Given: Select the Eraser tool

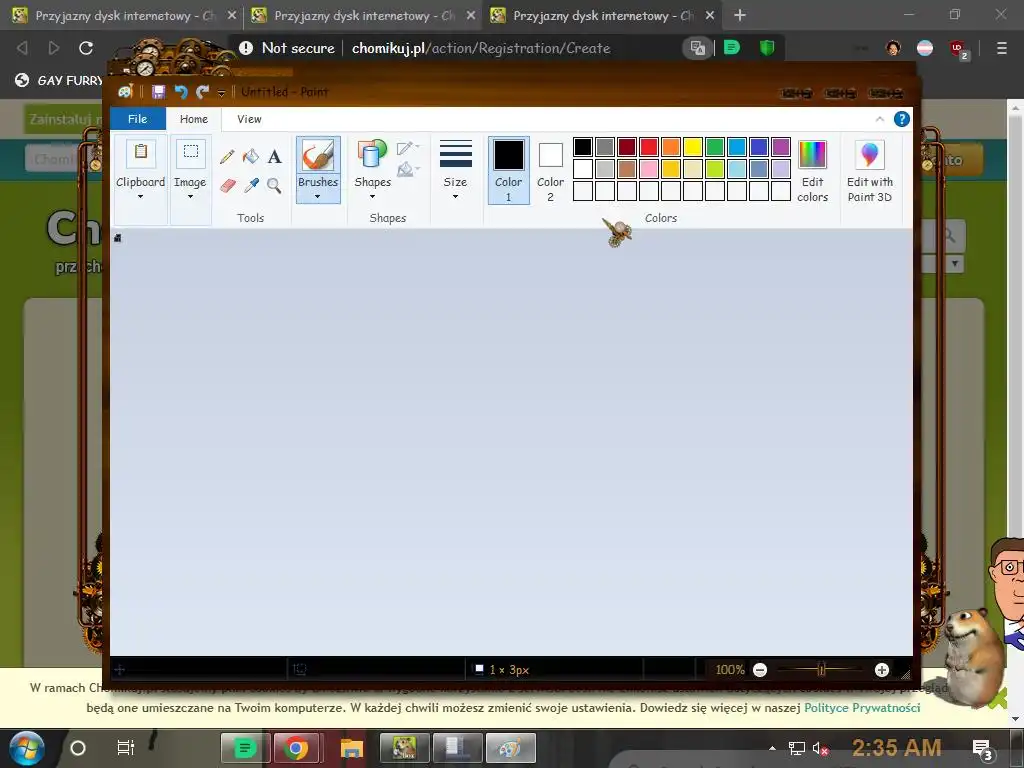Looking at the screenshot, I should pos(227,185).
